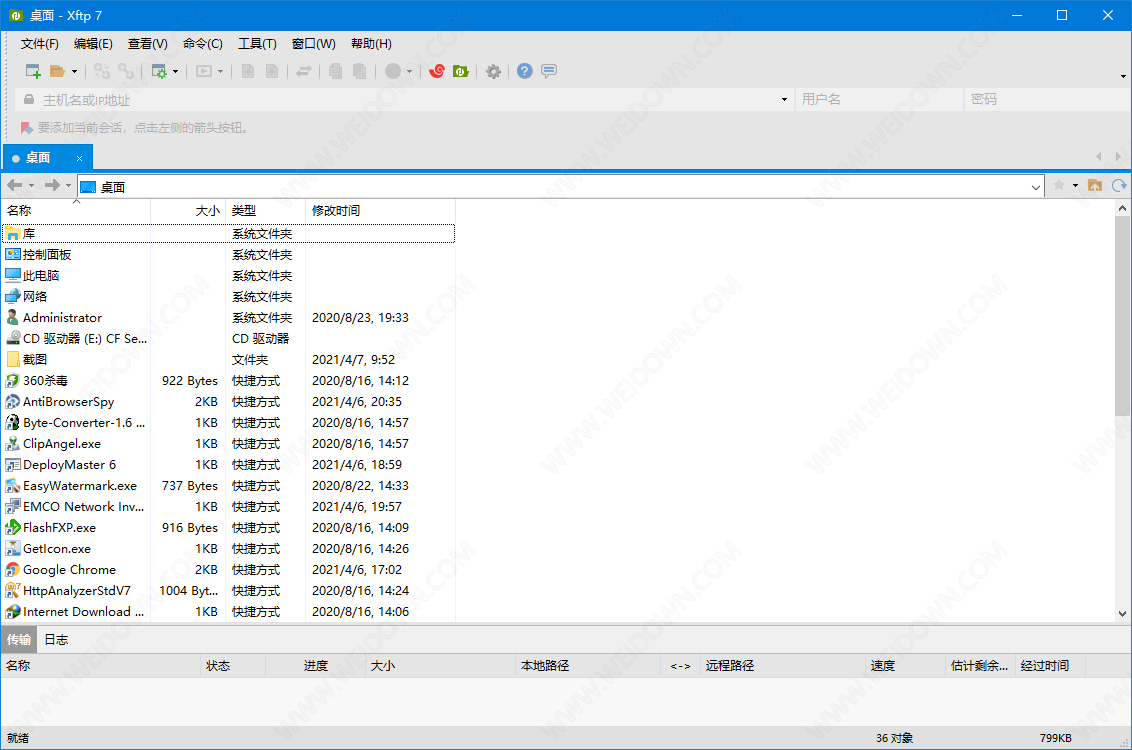Open the 命令(C) menu
This screenshot has width=1132, height=750.
point(203,44)
